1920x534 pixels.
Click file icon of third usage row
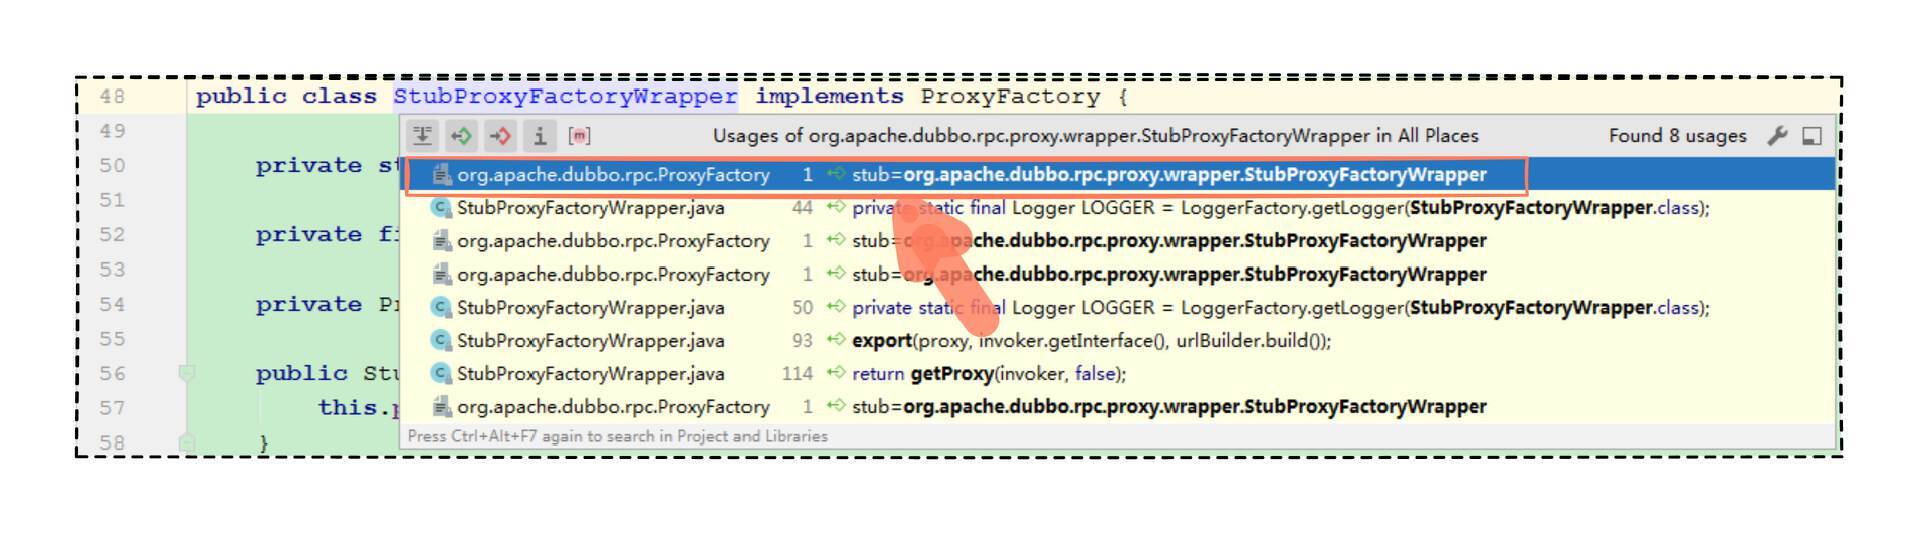pos(440,241)
